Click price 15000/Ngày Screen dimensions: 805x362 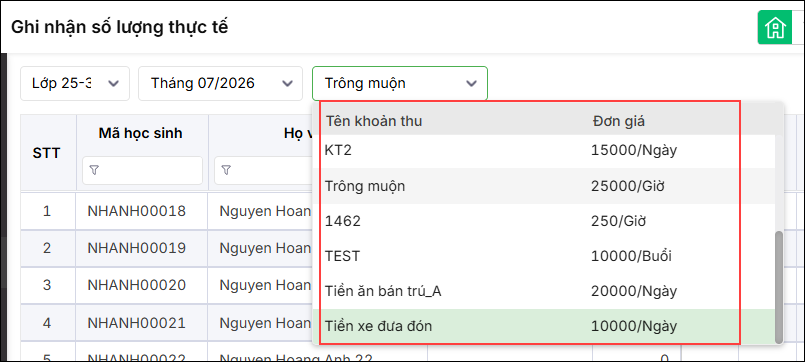634,151
